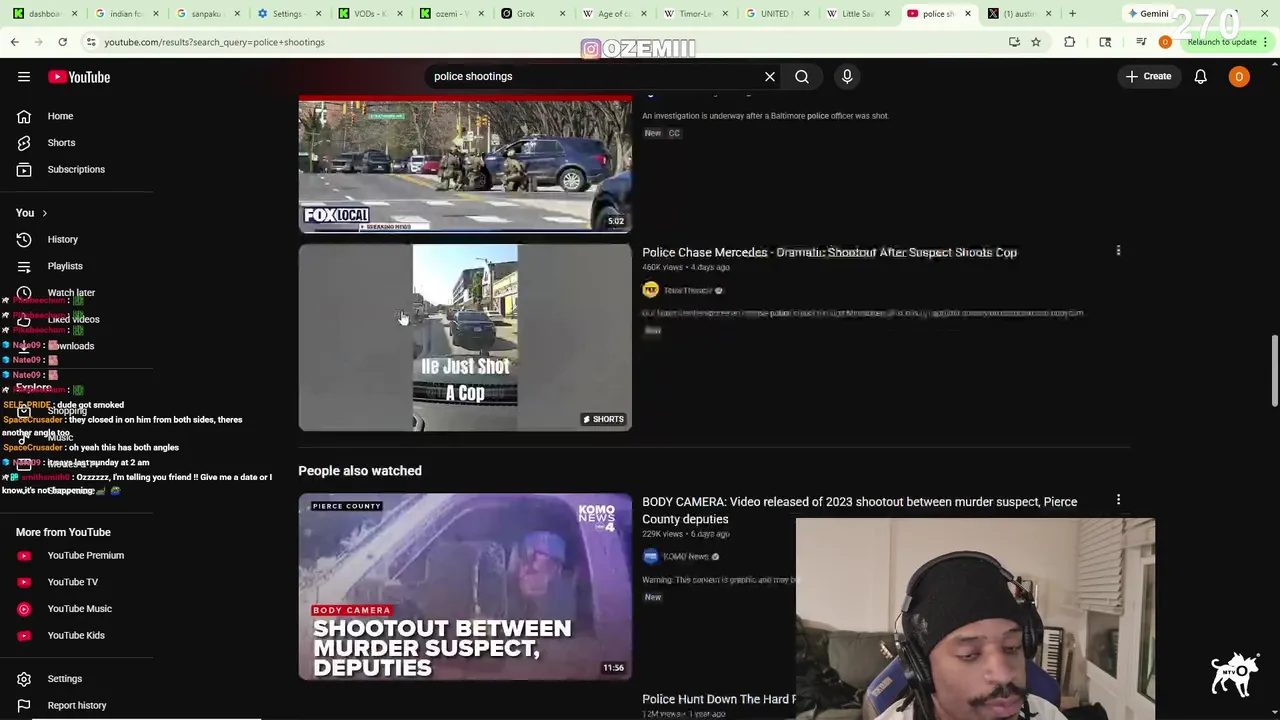Open the account avatar menu
Screen dimensions: 1280x720
(1239, 77)
